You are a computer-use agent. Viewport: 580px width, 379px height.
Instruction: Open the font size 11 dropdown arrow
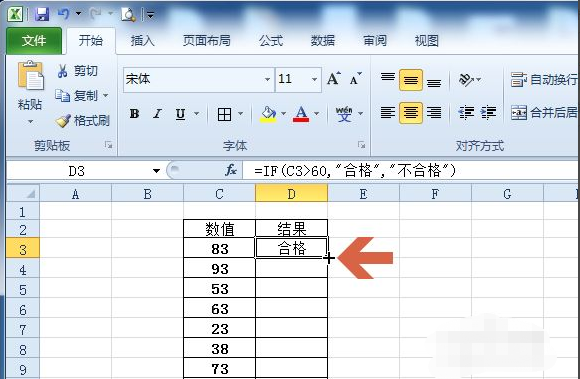(314, 79)
